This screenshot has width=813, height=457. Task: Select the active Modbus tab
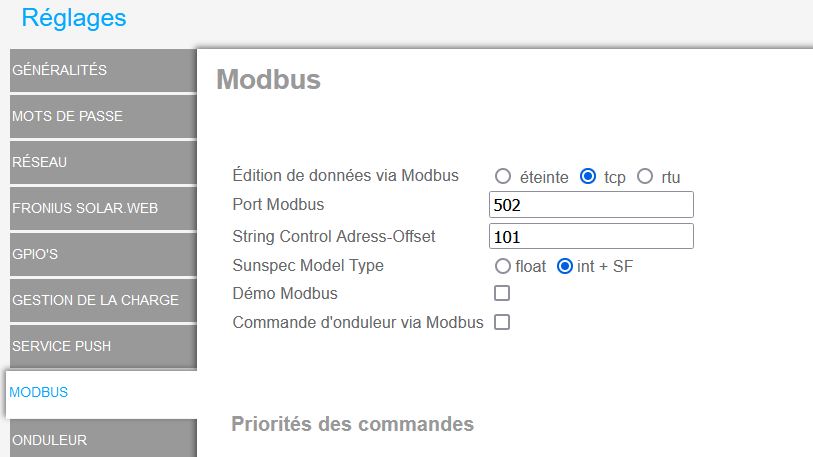pyautogui.click(x=102, y=393)
